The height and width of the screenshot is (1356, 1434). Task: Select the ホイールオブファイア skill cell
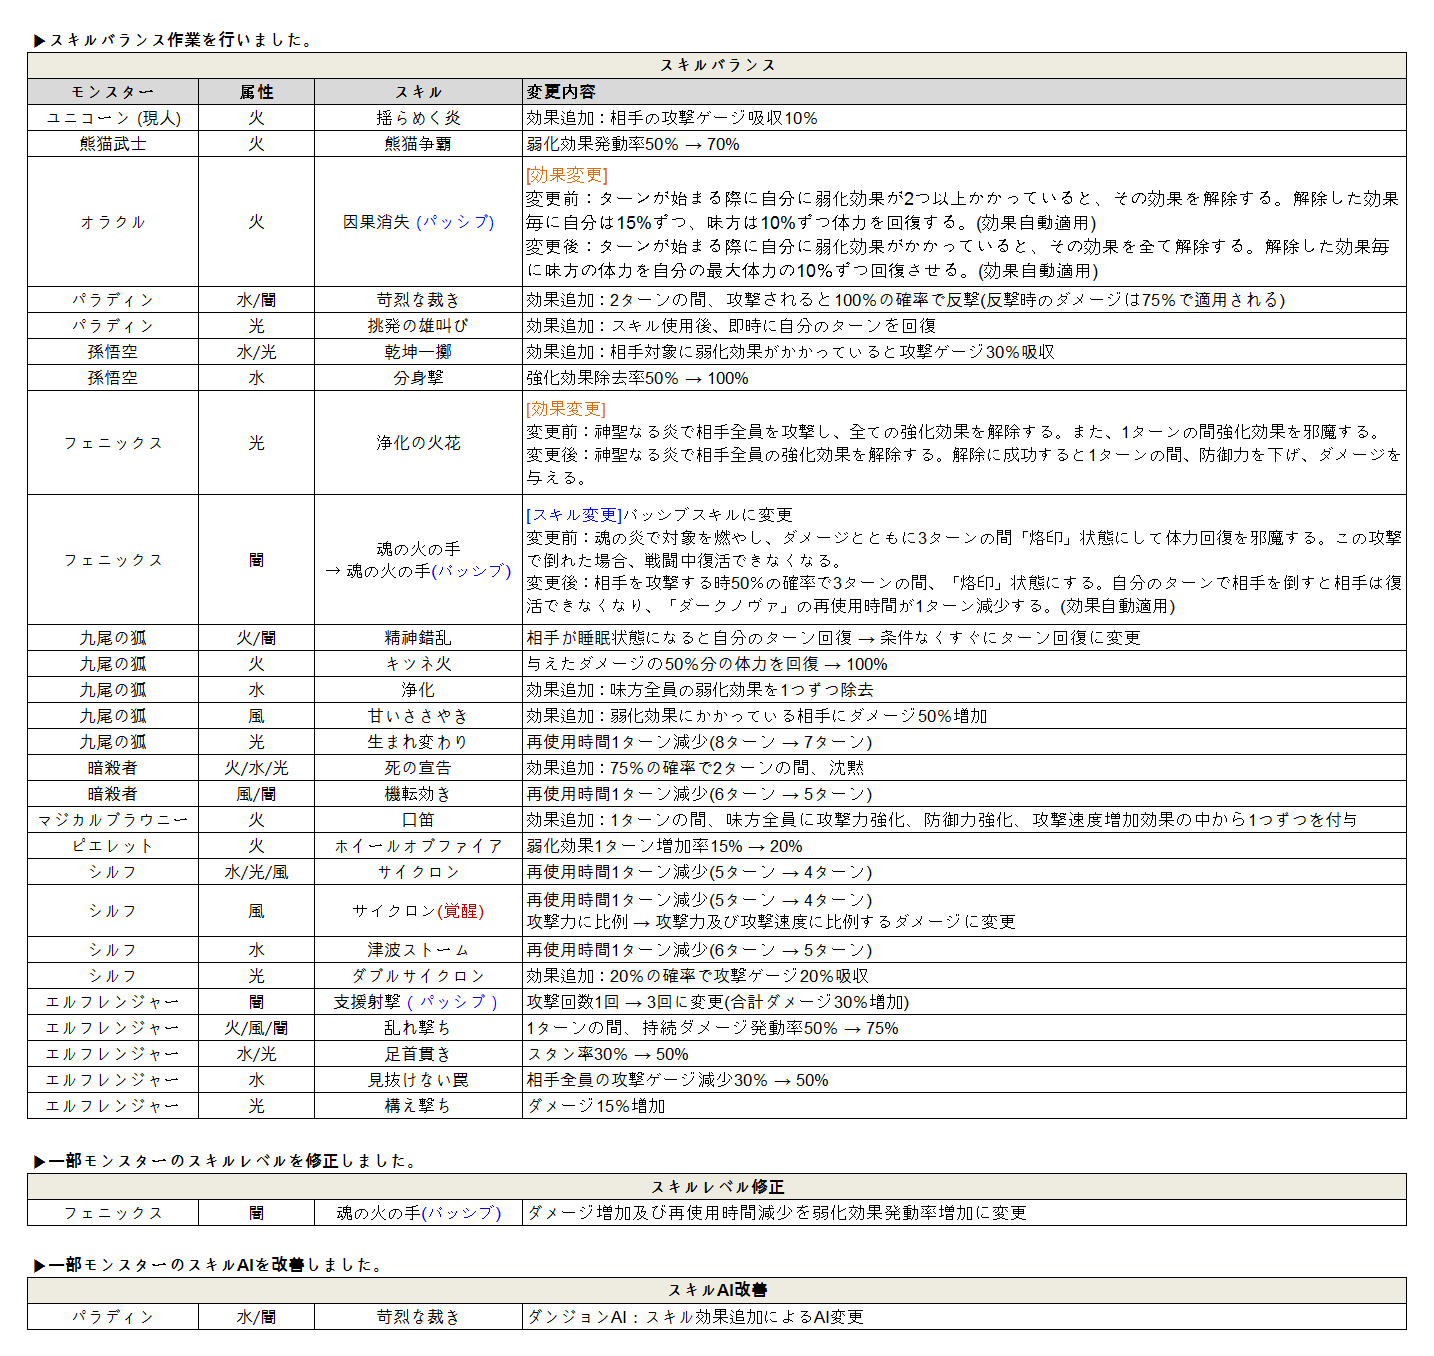(418, 846)
